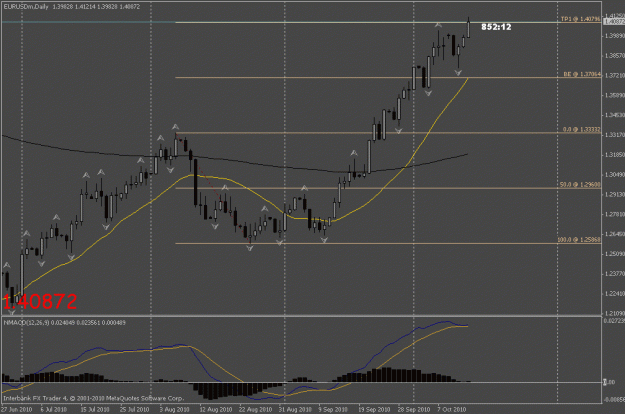Click the 6 Jul 2010 date label
The image size is (625, 414).
(53, 409)
